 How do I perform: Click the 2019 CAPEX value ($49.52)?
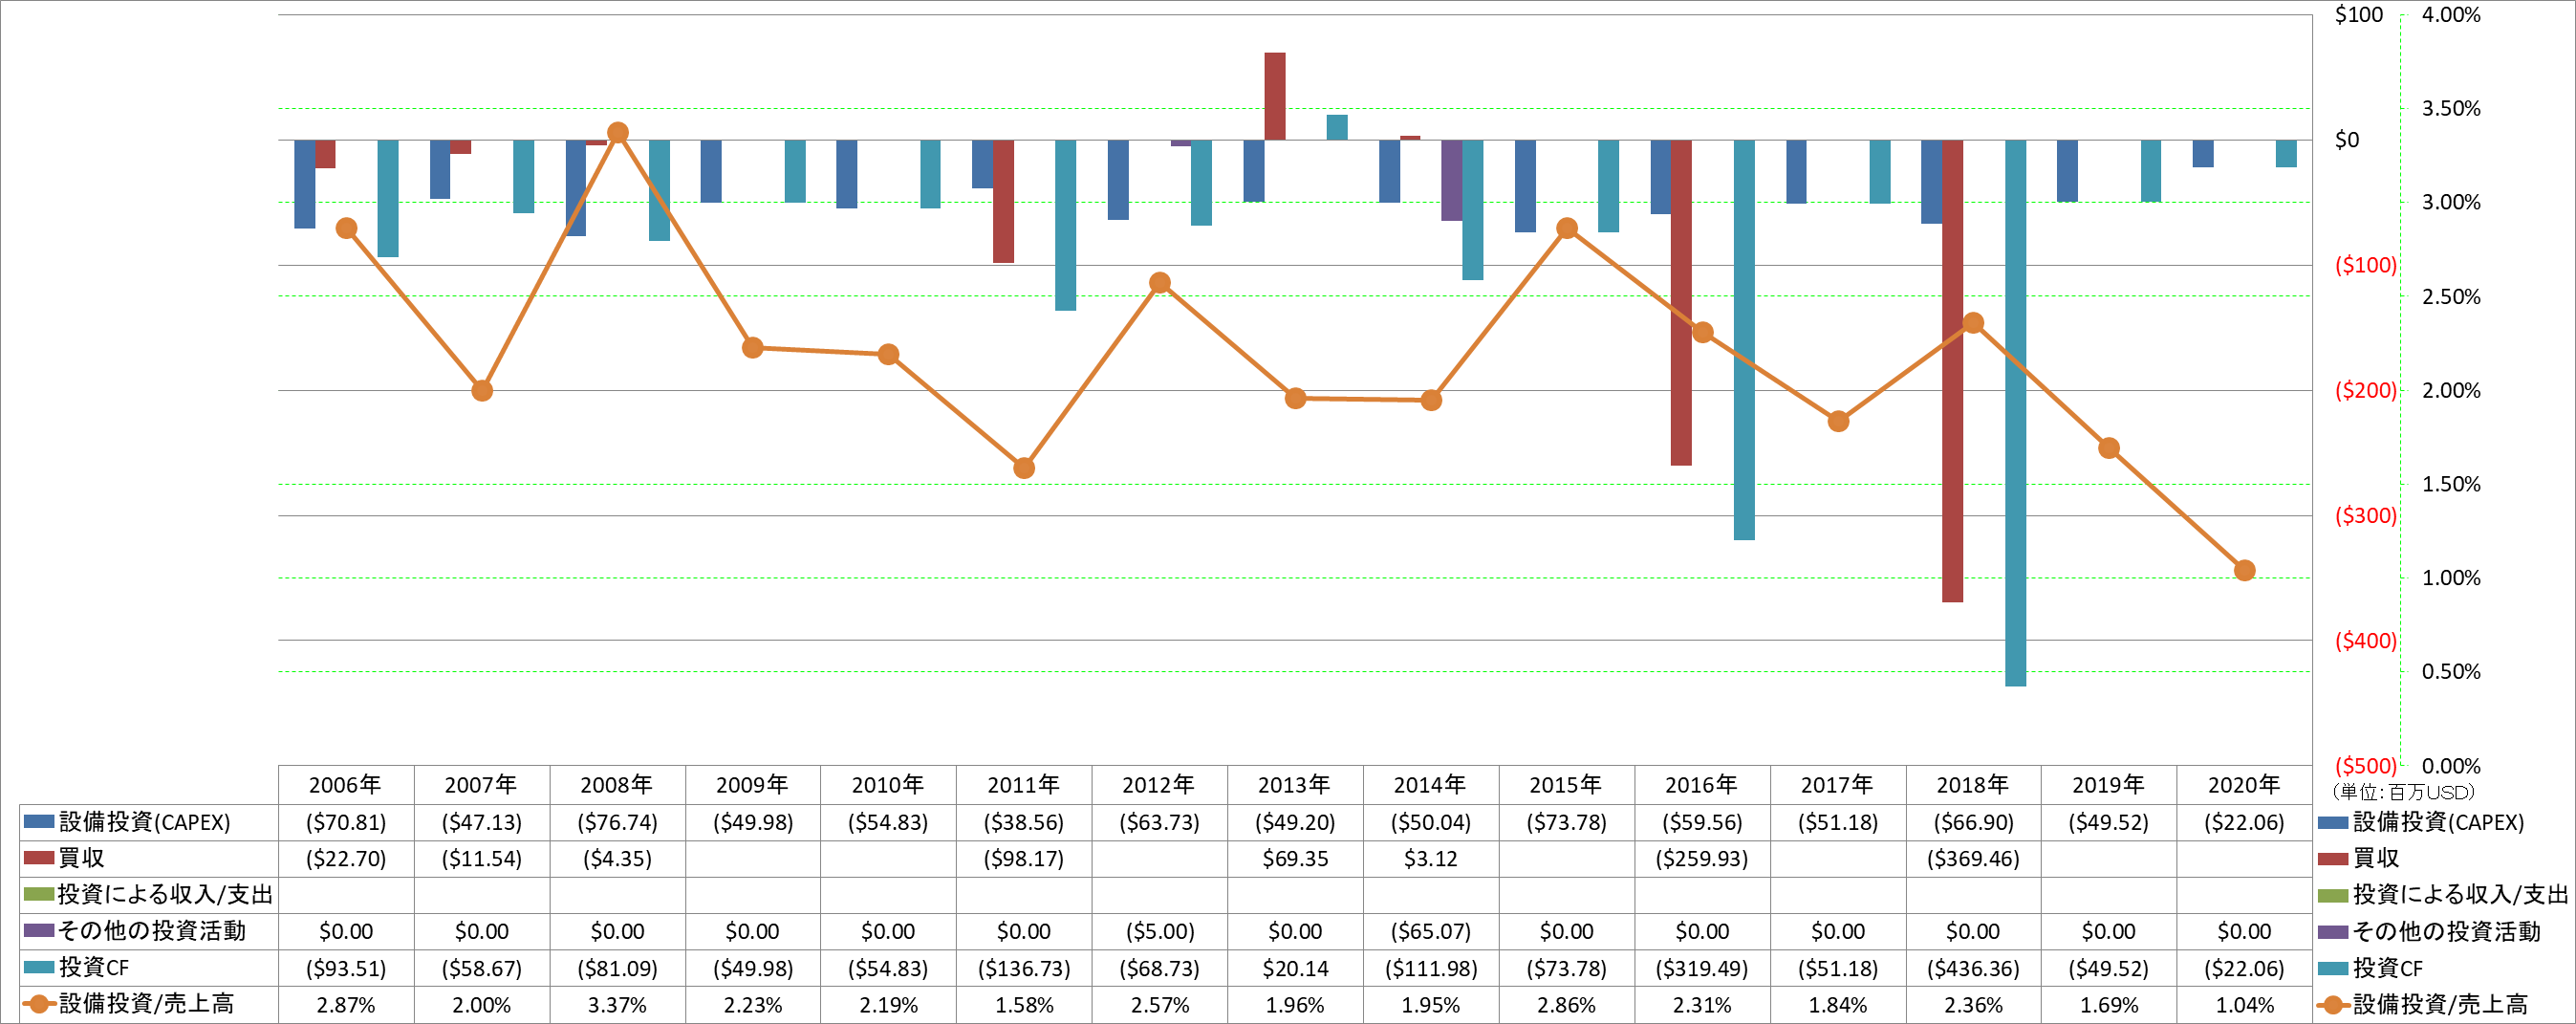[x=2109, y=823]
